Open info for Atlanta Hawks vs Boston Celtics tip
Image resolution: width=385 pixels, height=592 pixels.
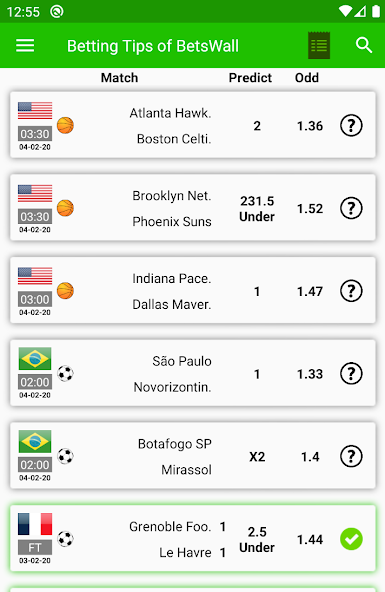click(351, 125)
